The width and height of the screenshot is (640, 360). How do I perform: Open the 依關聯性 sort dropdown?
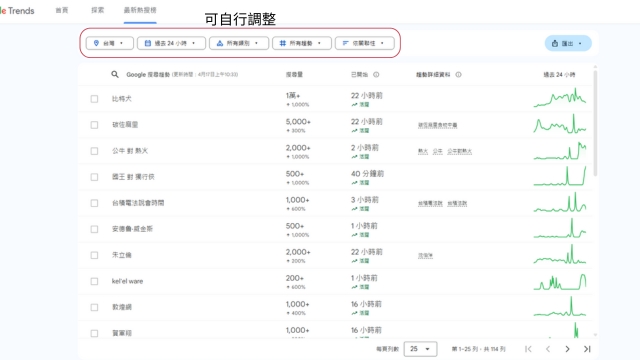point(364,43)
